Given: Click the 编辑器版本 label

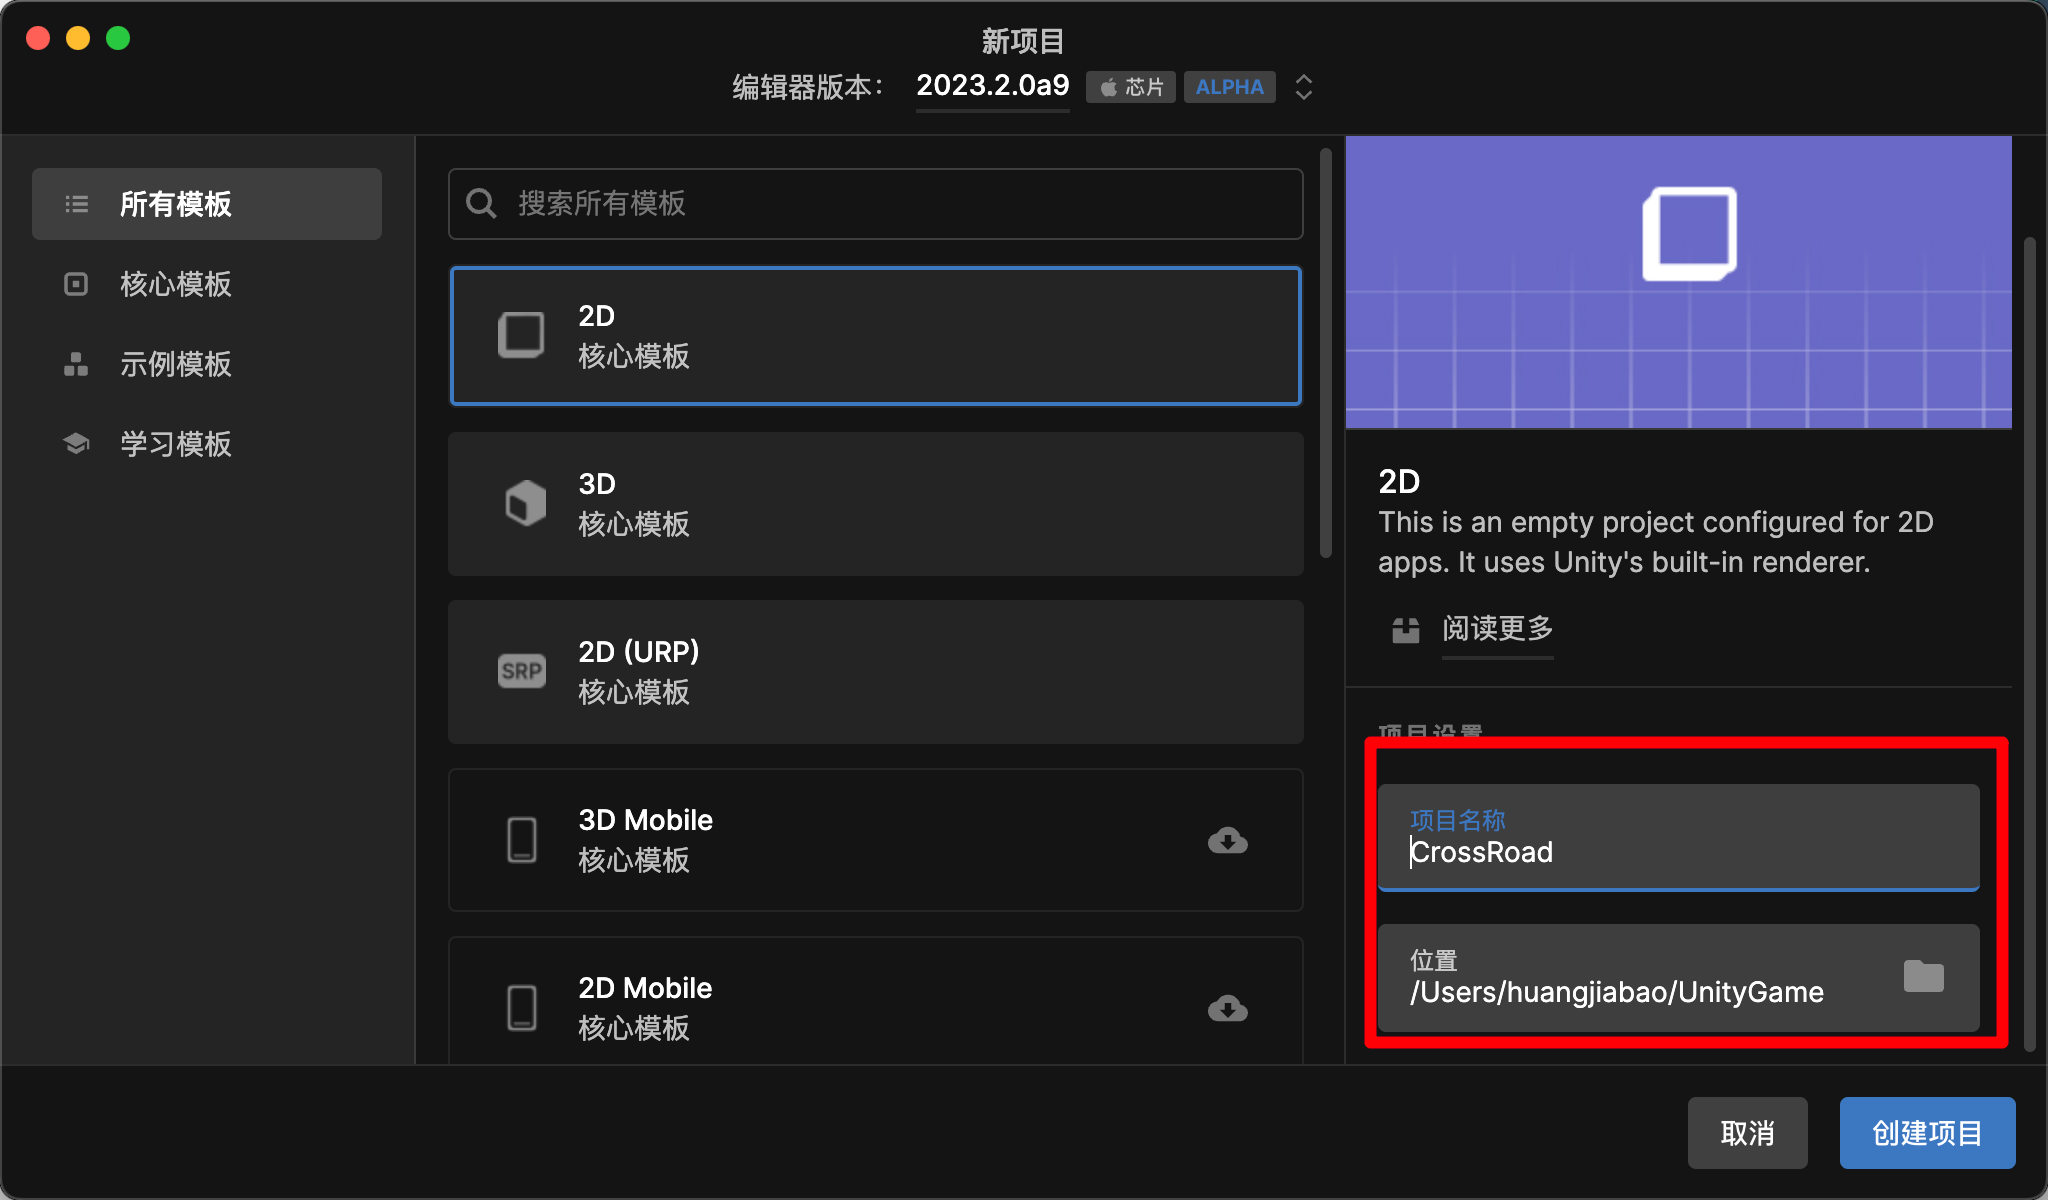Looking at the screenshot, I should click(808, 87).
